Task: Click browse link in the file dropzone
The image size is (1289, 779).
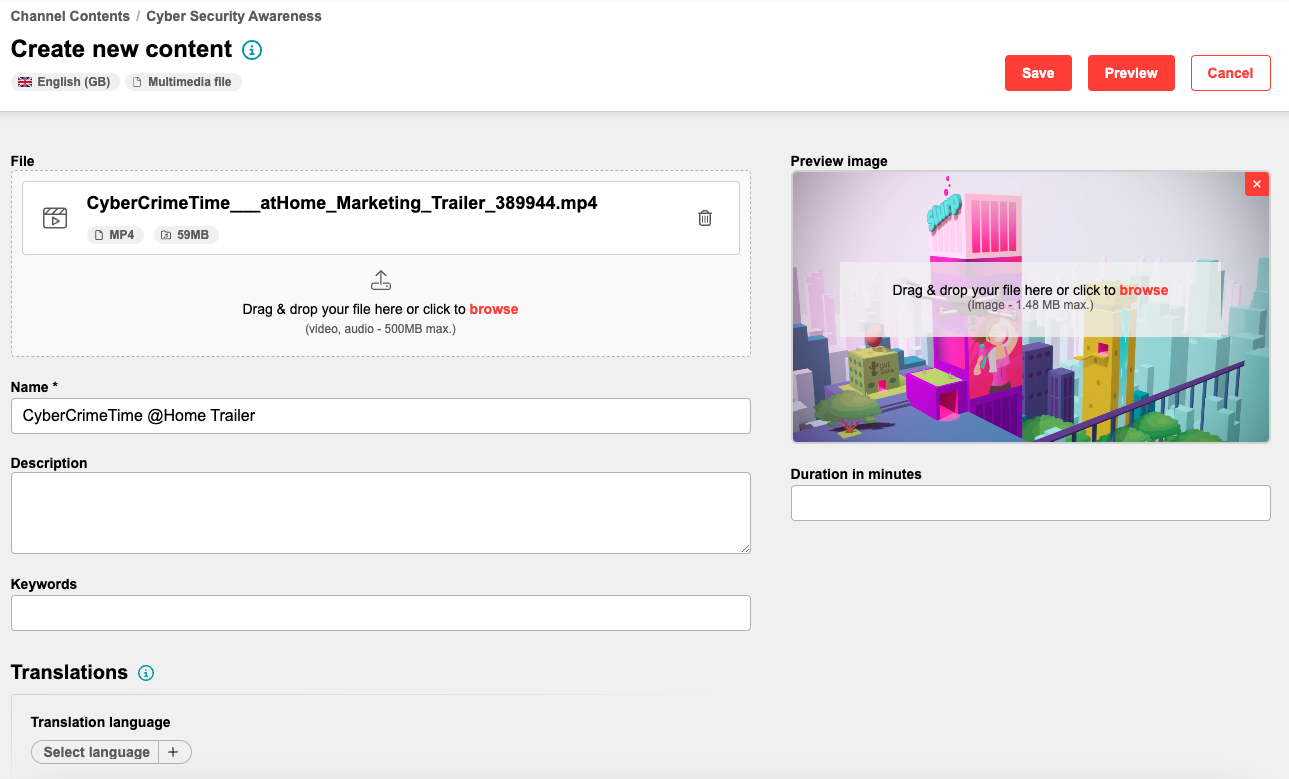Action: pyautogui.click(x=494, y=309)
